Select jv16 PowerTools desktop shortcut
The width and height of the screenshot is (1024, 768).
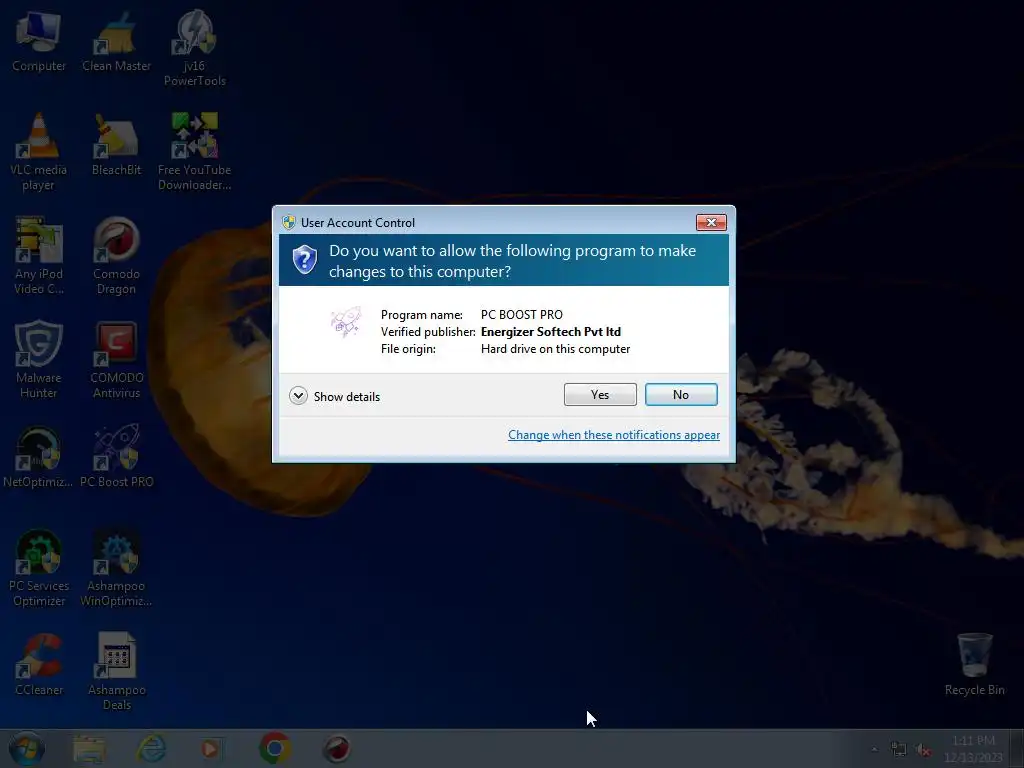click(194, 48)
